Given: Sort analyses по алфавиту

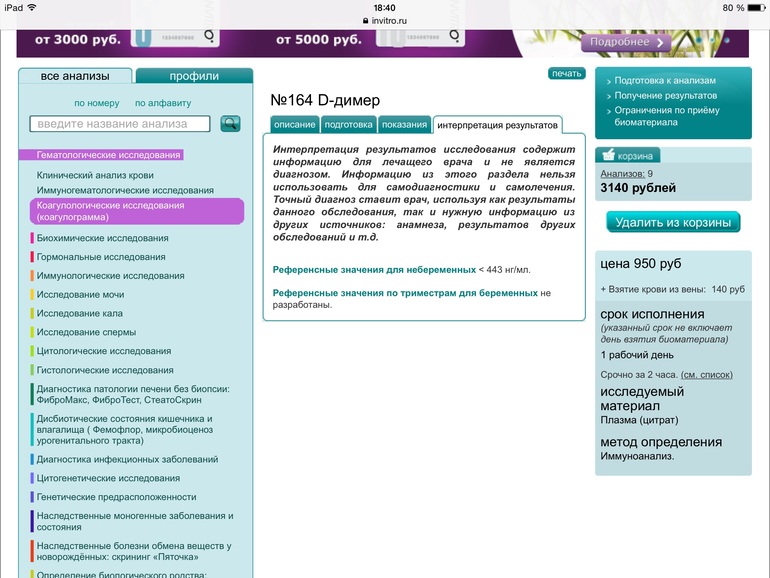Looking at the screenshot, I should pyautogui.click(x=163, y=103).
